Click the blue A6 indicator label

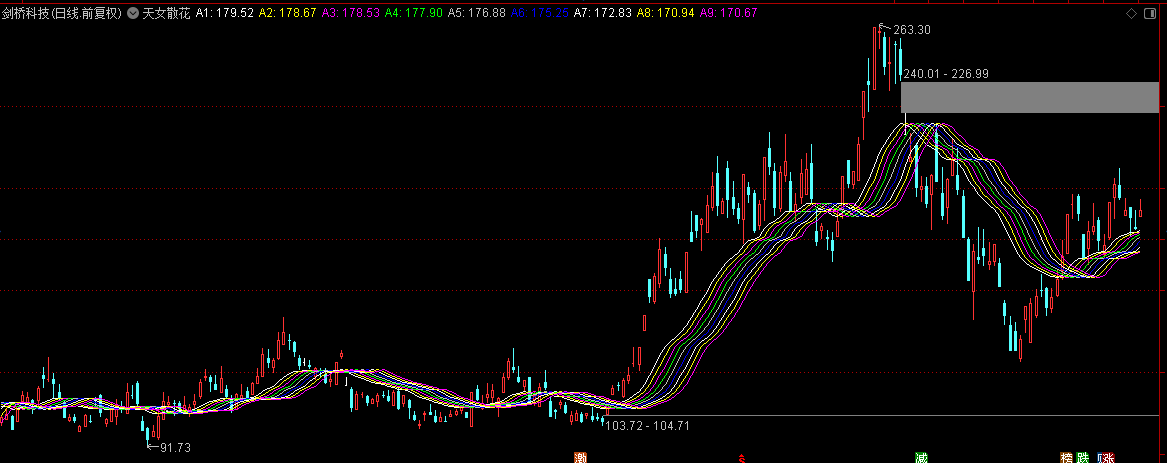[x=538, y=13]
